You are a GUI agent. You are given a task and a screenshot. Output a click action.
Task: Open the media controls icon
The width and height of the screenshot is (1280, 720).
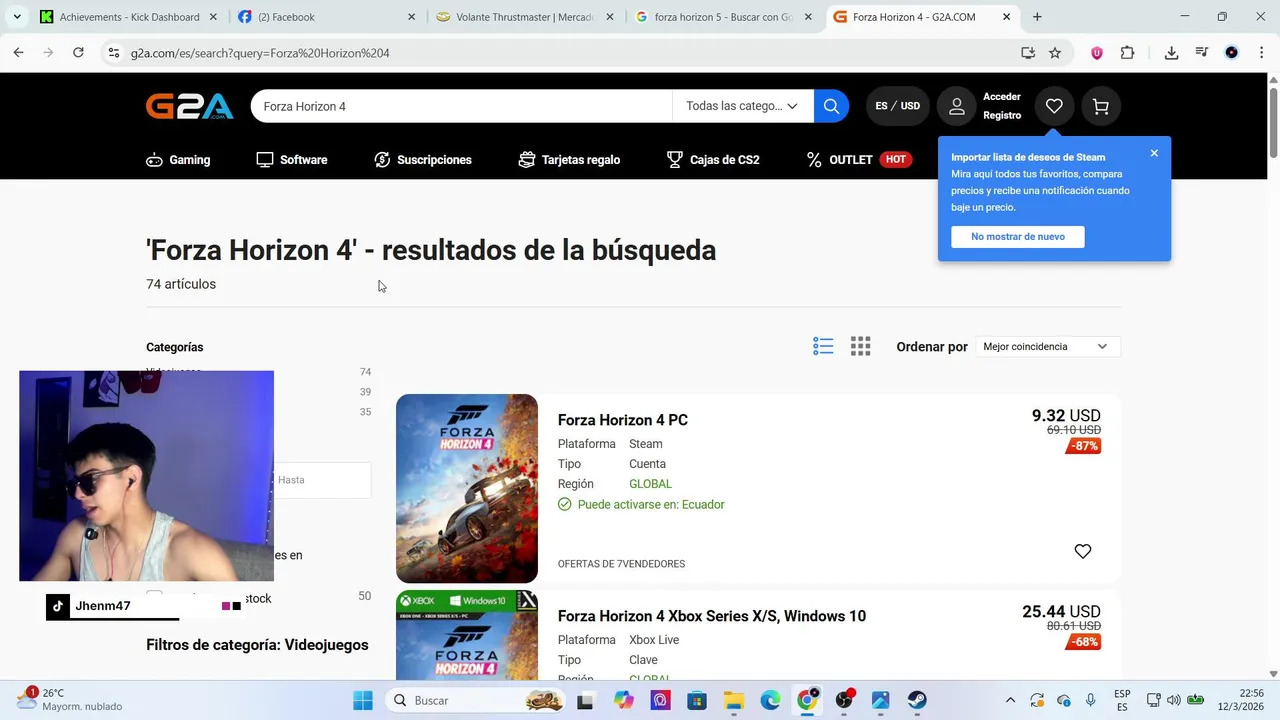(1202, 53)
